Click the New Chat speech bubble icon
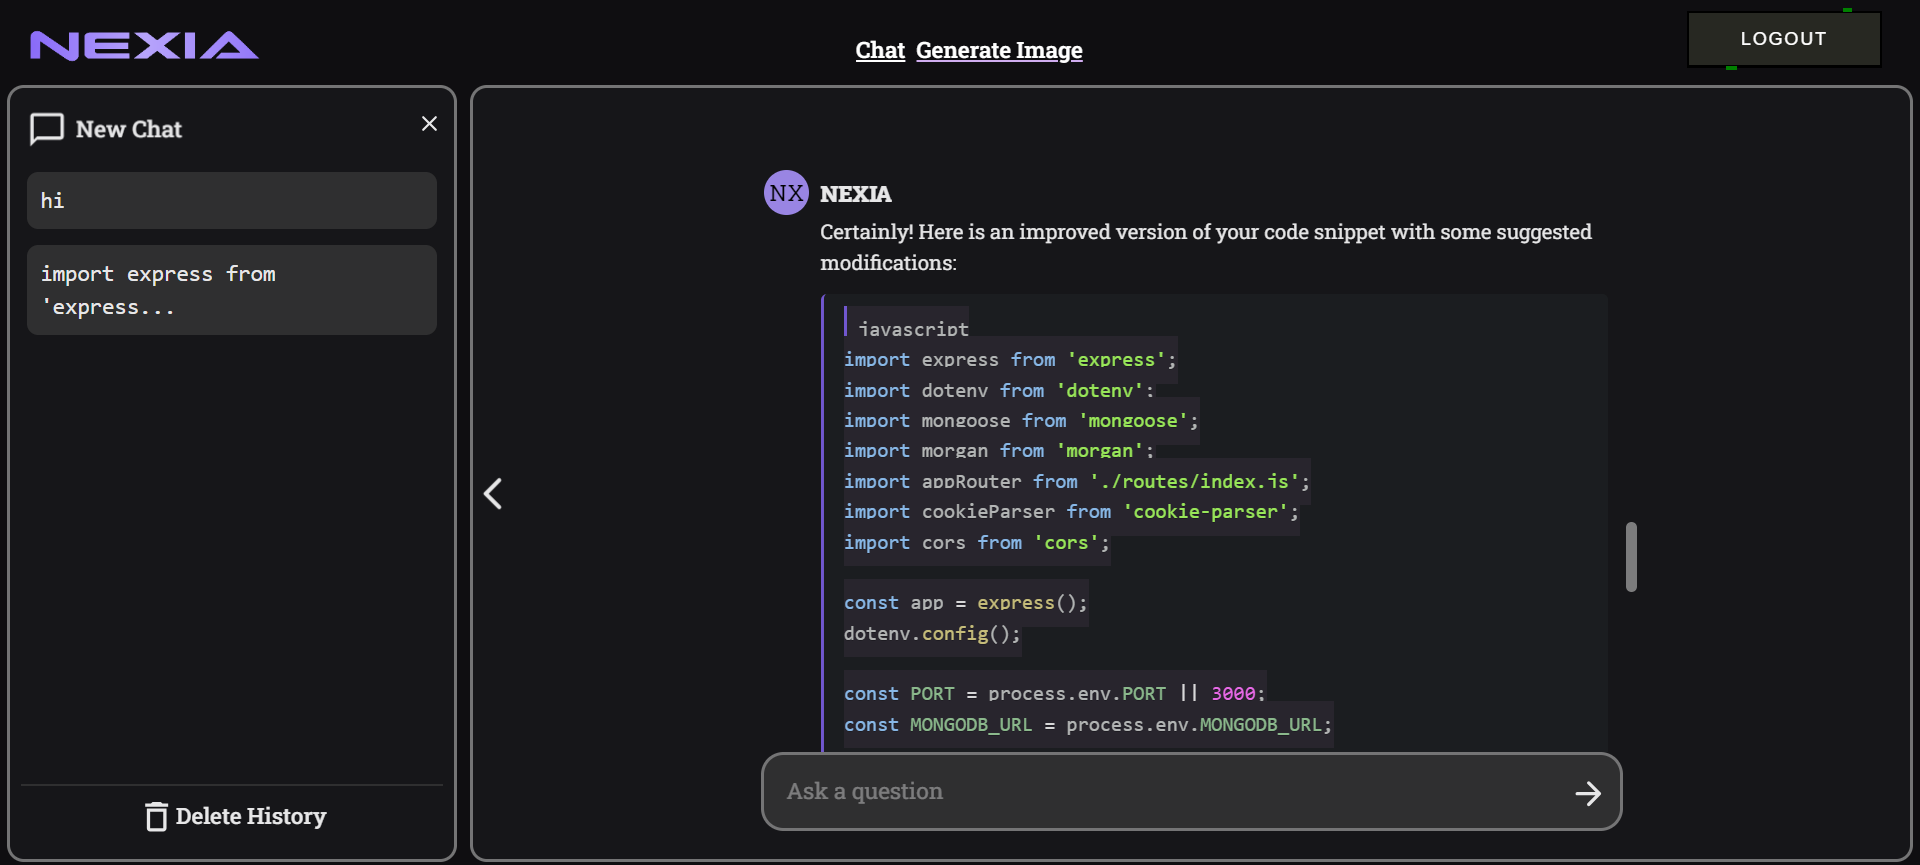 click(47, 129)
